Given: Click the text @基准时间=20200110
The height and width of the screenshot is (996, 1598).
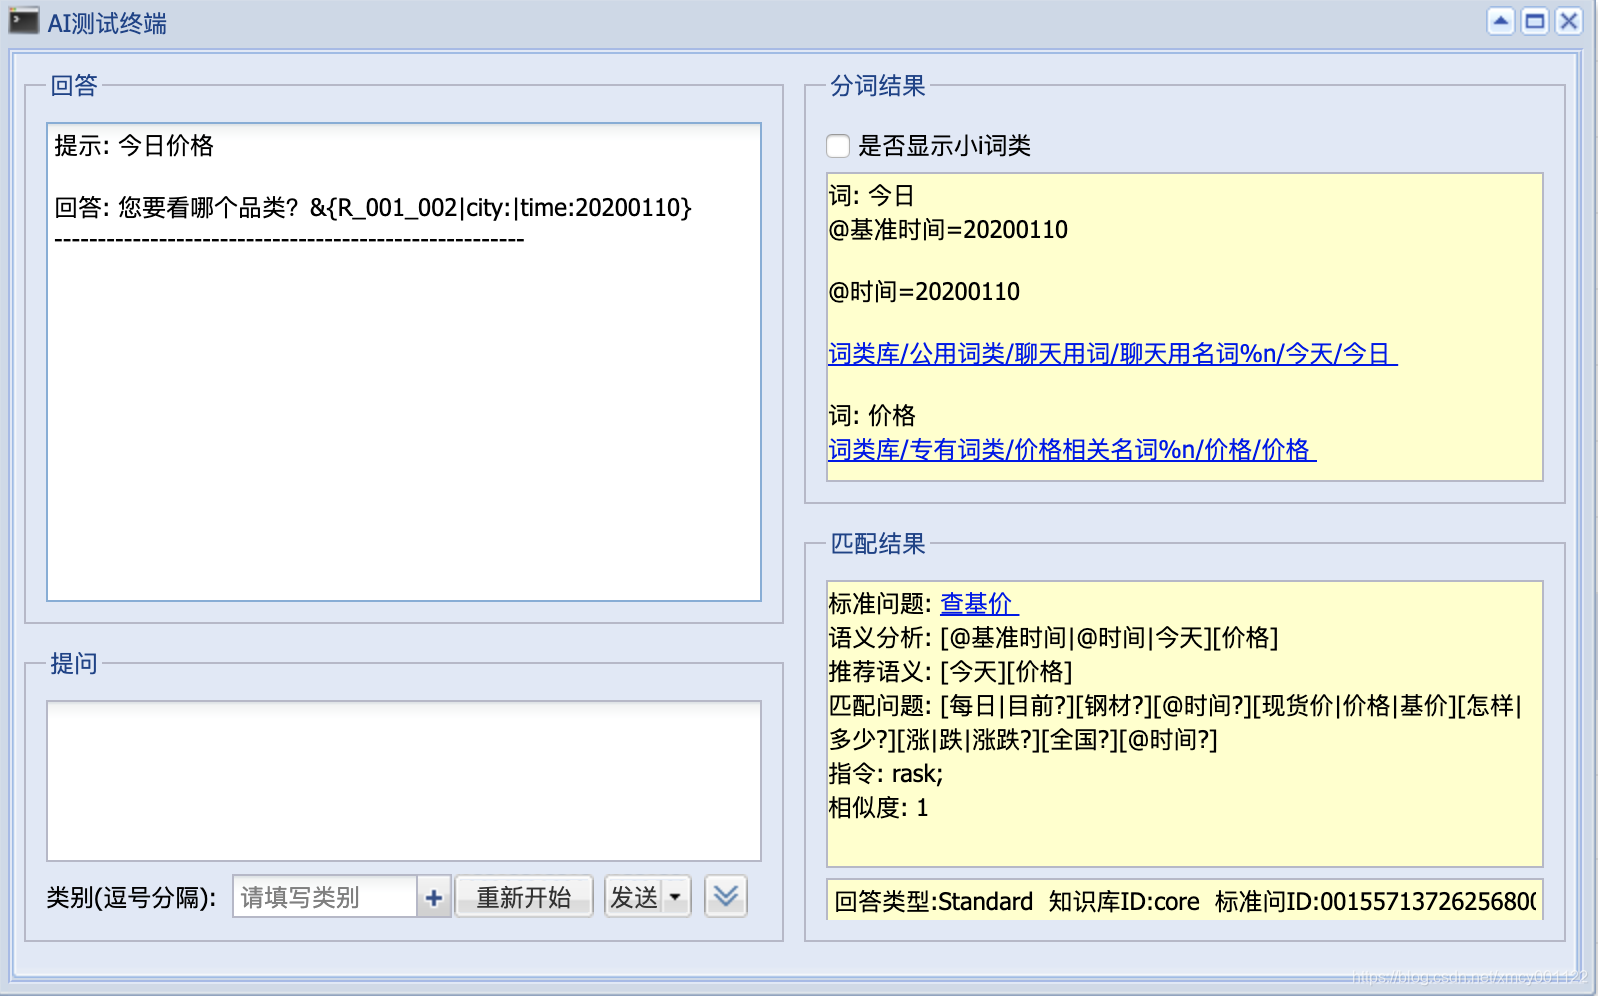Looking at the screenshot, I should tap(948, 230).
